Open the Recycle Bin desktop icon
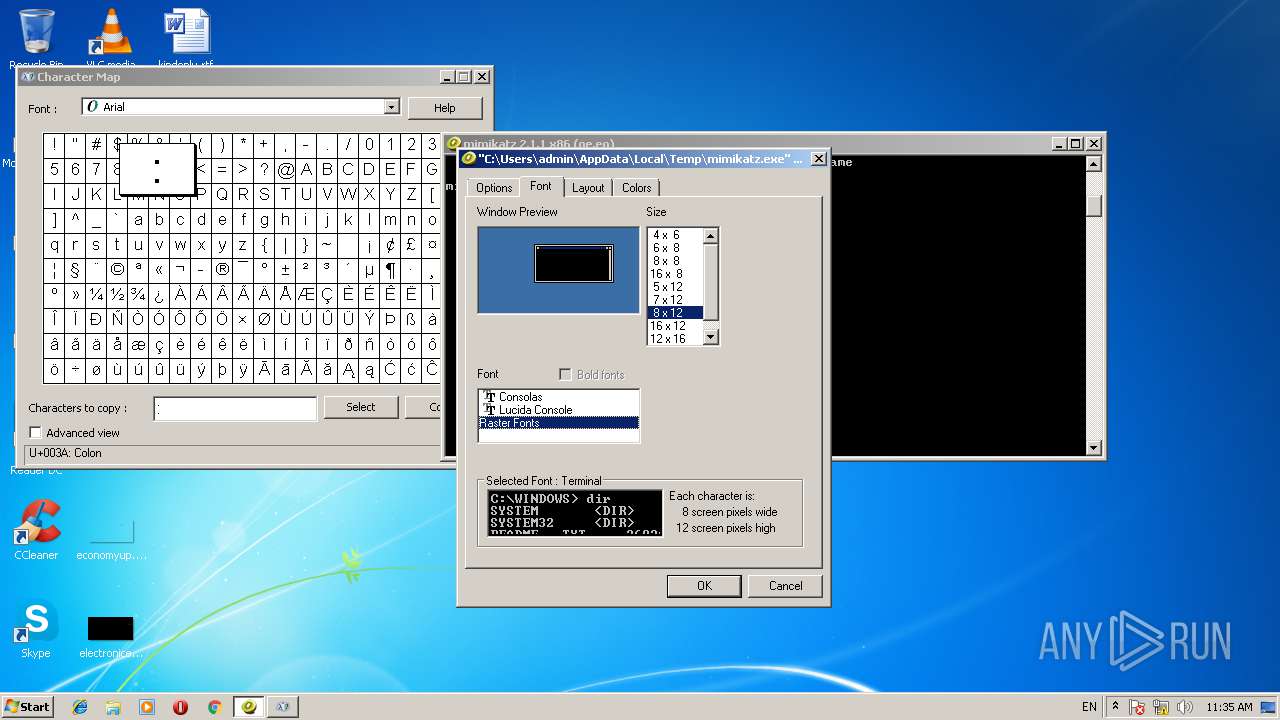The height and width of the screenshot is (720, 1280). click(x=36, y=36)
